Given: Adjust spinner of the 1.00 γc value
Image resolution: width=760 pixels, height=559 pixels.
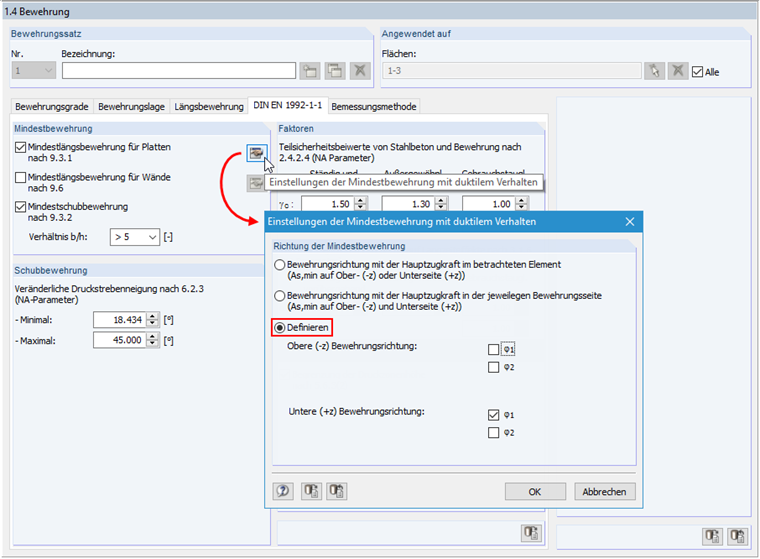Looking at the screenshot, I should coord(521,204).
